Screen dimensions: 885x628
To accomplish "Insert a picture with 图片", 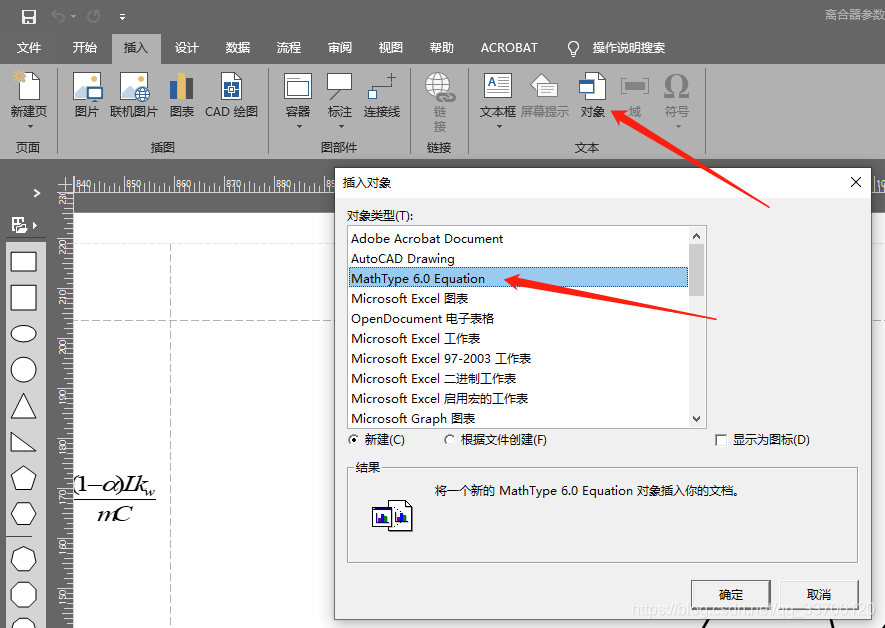I will [x=87, y=95].
